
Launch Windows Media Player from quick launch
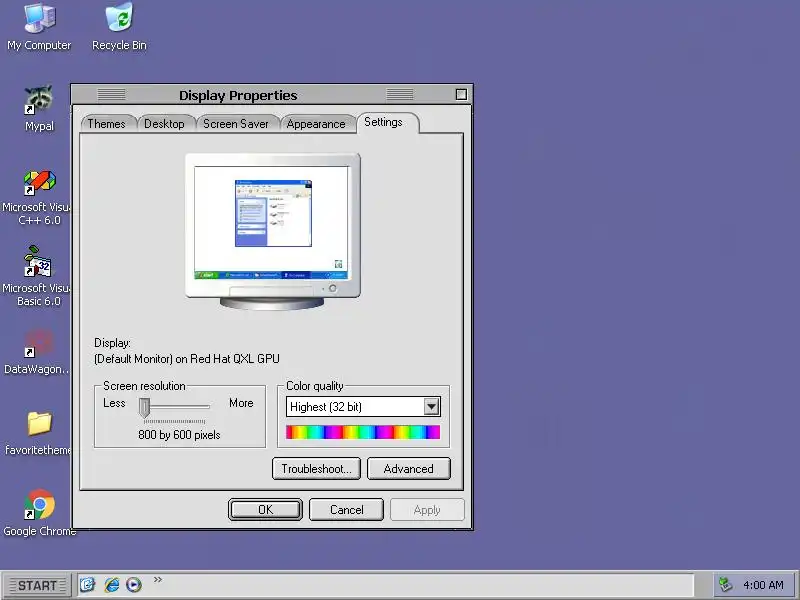[x=134, y=584]
